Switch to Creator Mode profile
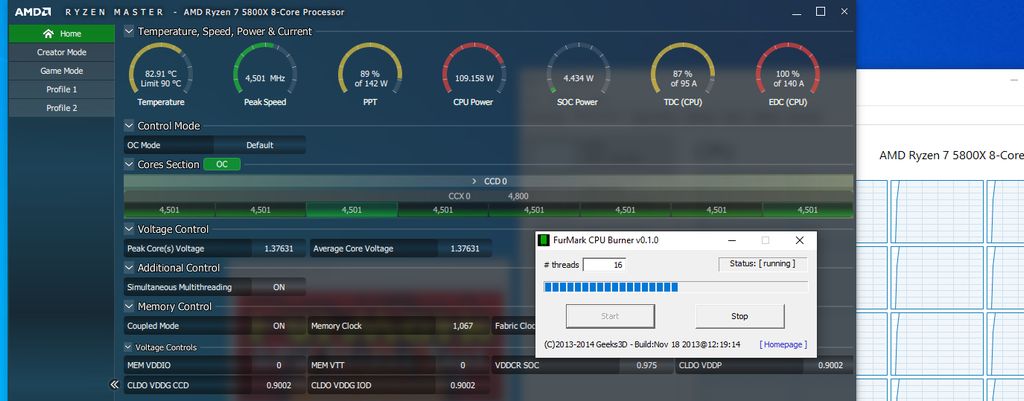This screenshot has width=1024, height=401. coord(61,52)
